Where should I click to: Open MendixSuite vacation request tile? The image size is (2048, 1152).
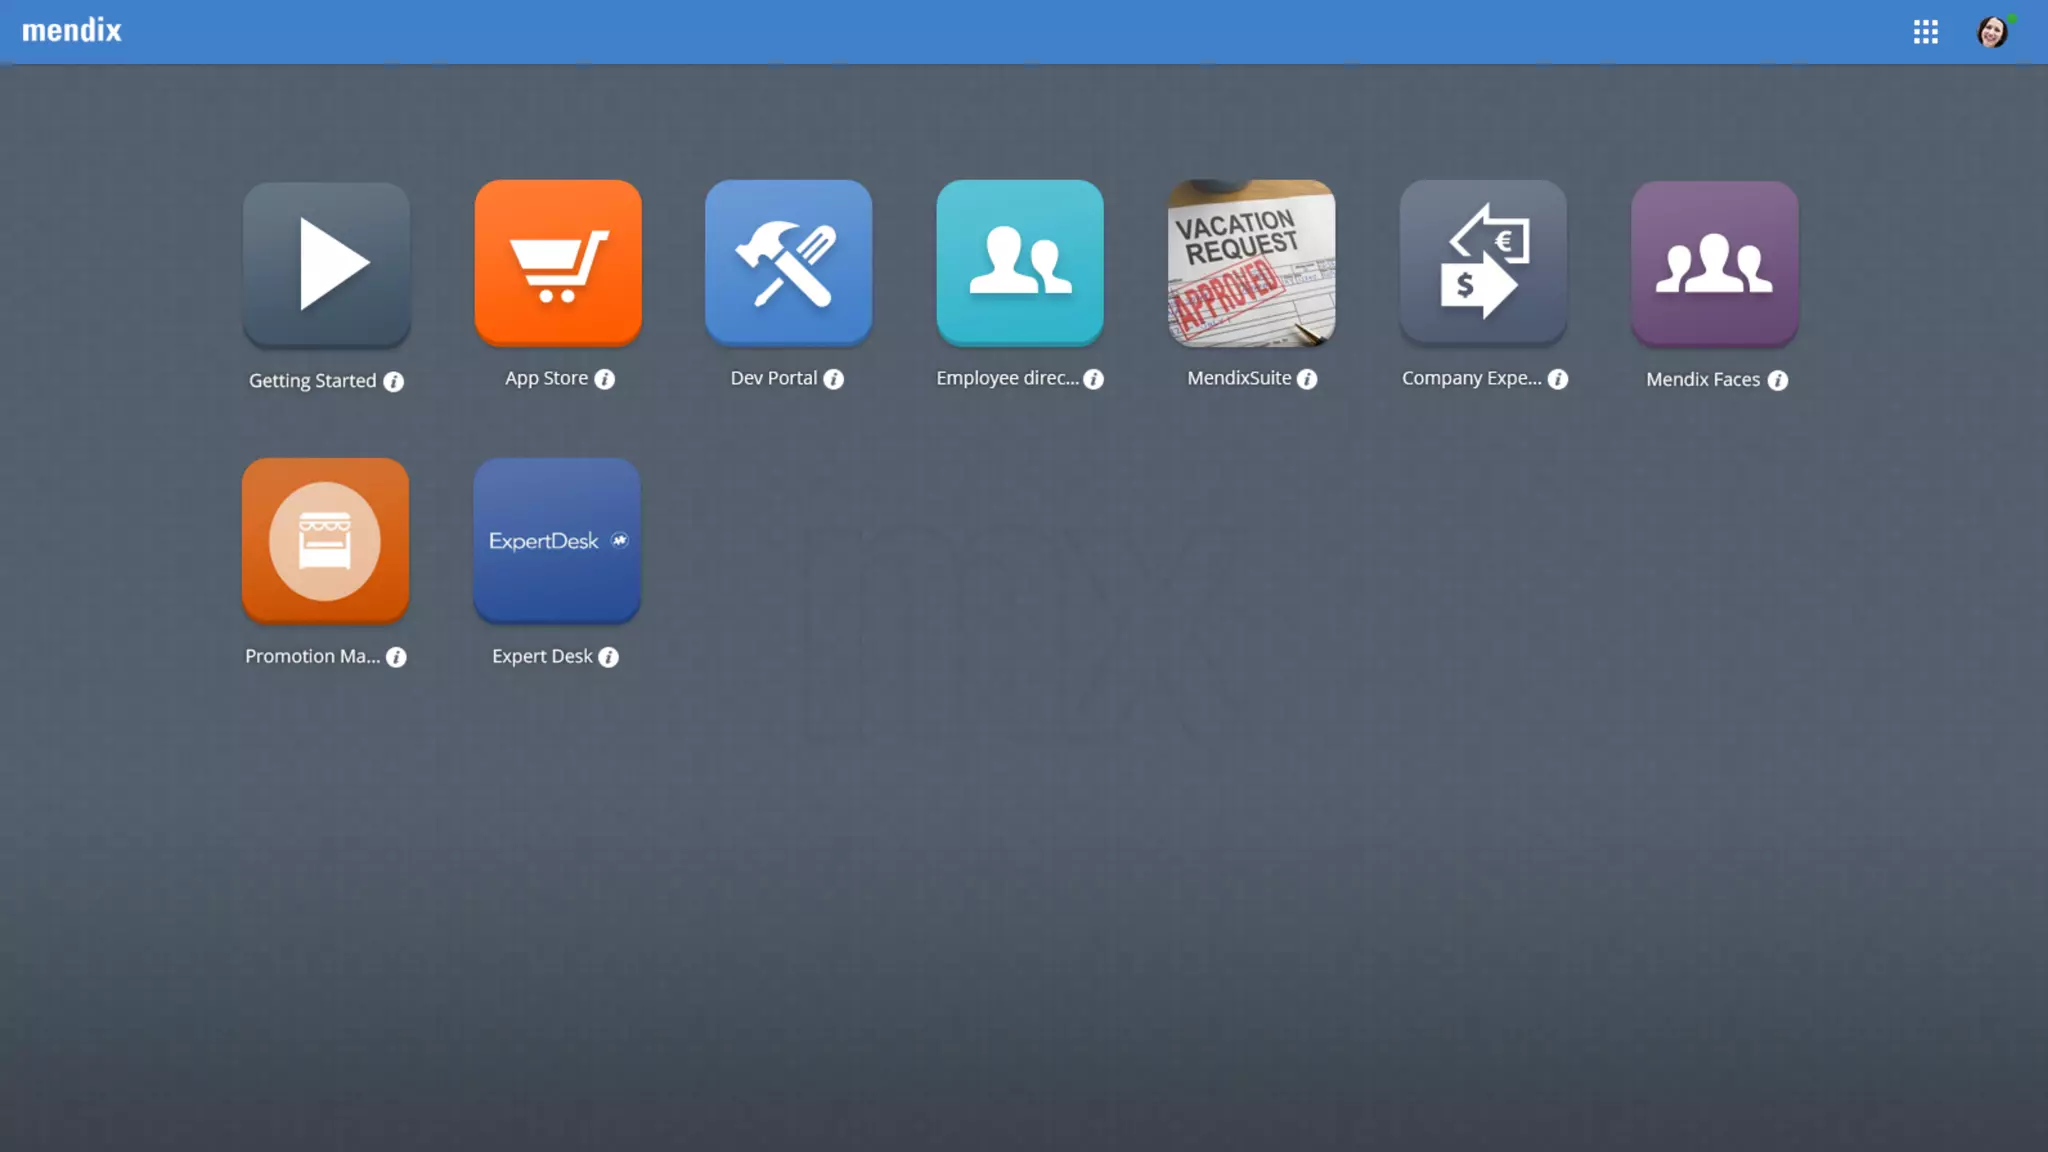pos(1251,263)
